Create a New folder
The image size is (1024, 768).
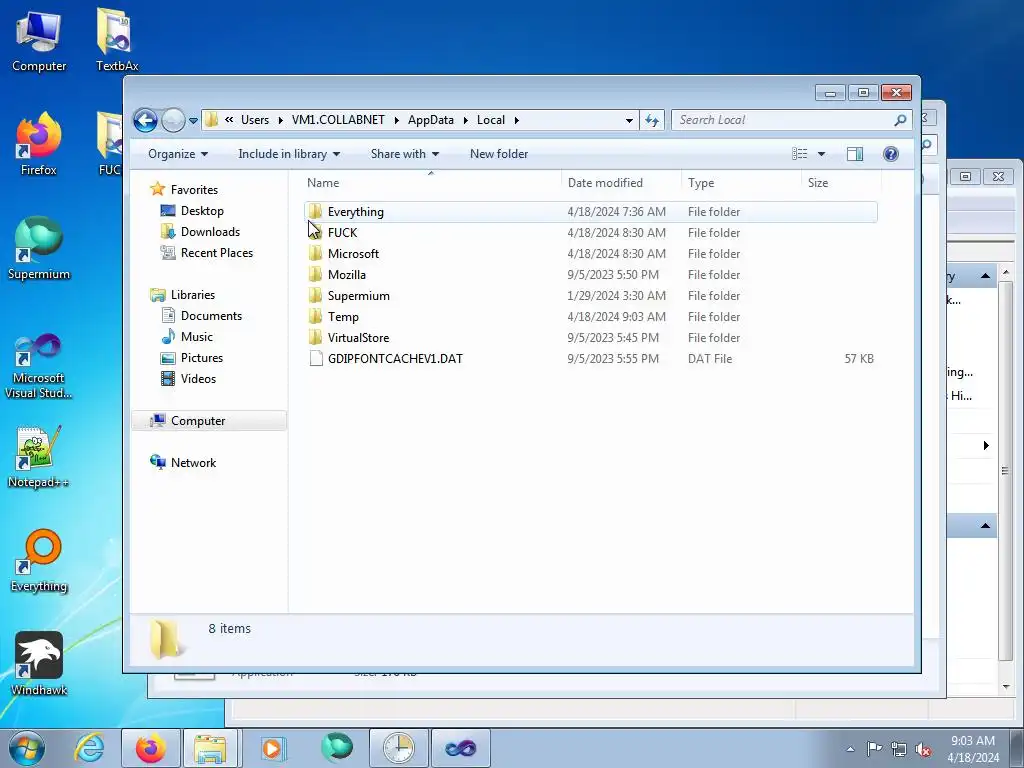pyautogui.click(x=499, y=154)
